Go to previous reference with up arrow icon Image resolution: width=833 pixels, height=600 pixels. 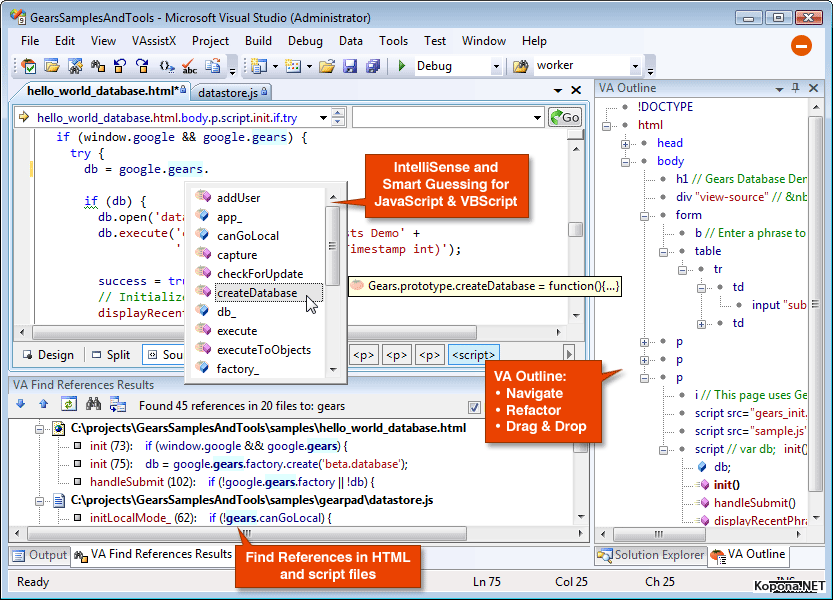click(44, 404)
